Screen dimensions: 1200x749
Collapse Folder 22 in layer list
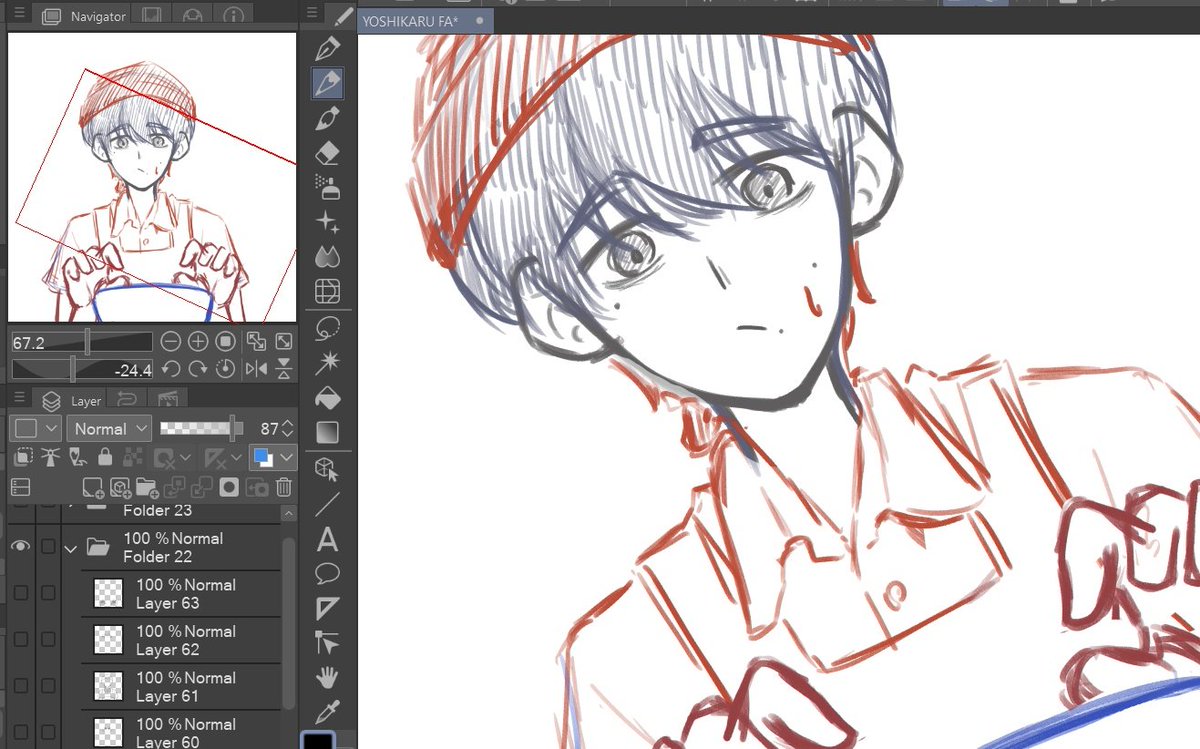71,548
